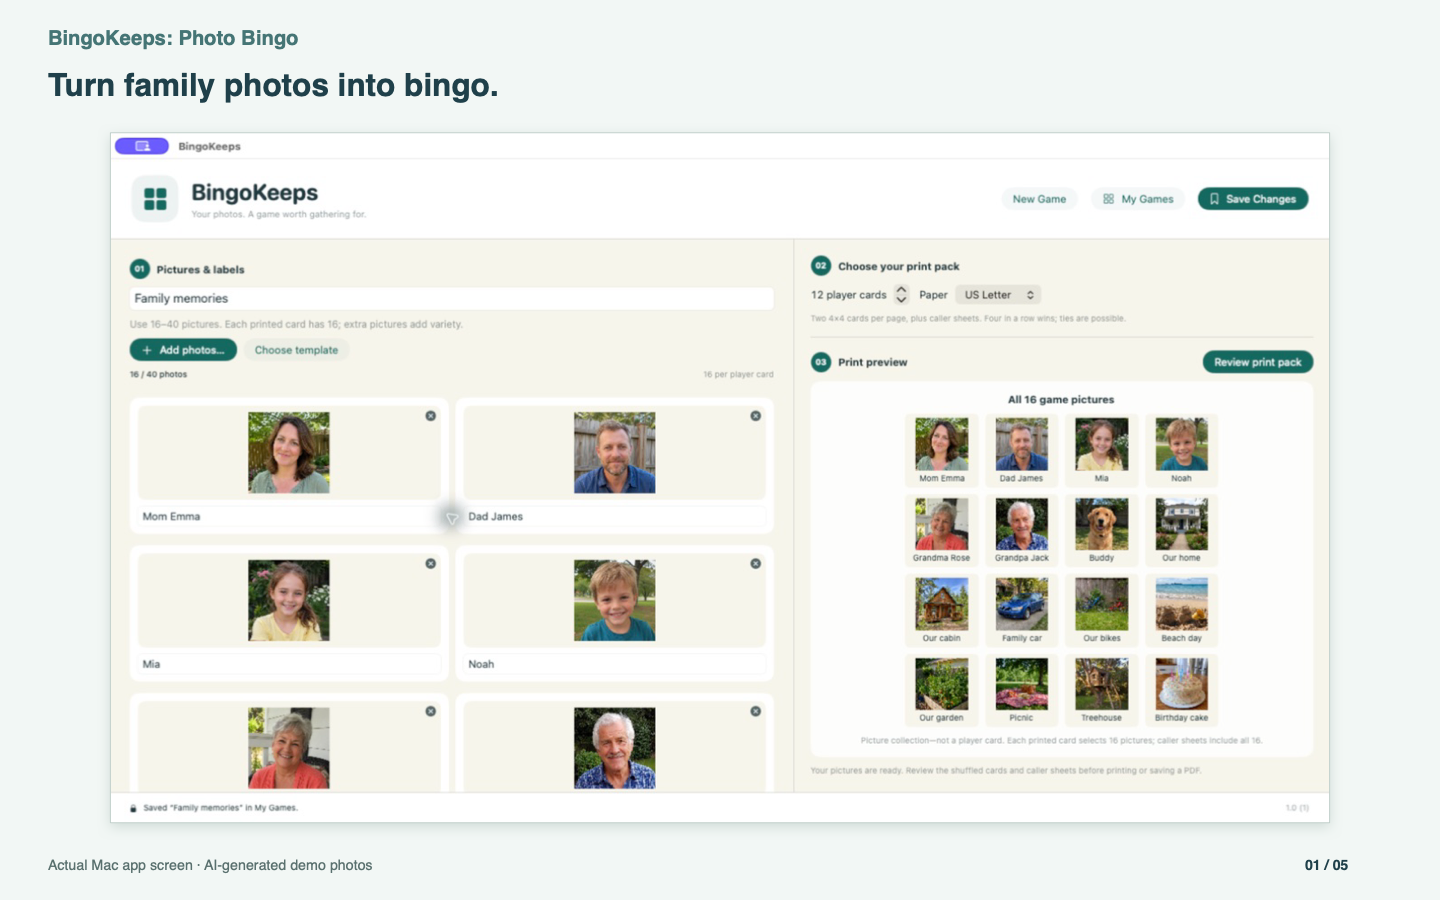This screenshot has width=1440, height=900.
Task: Click the step 03 Print preview badge
Action: pyautogui.click(x=821, y=362)
